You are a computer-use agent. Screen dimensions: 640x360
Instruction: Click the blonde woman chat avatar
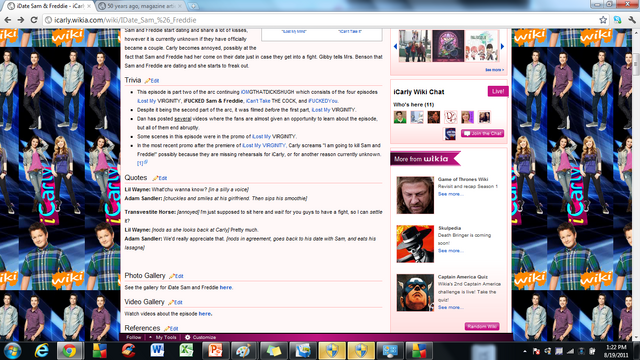tap(467, 117)
